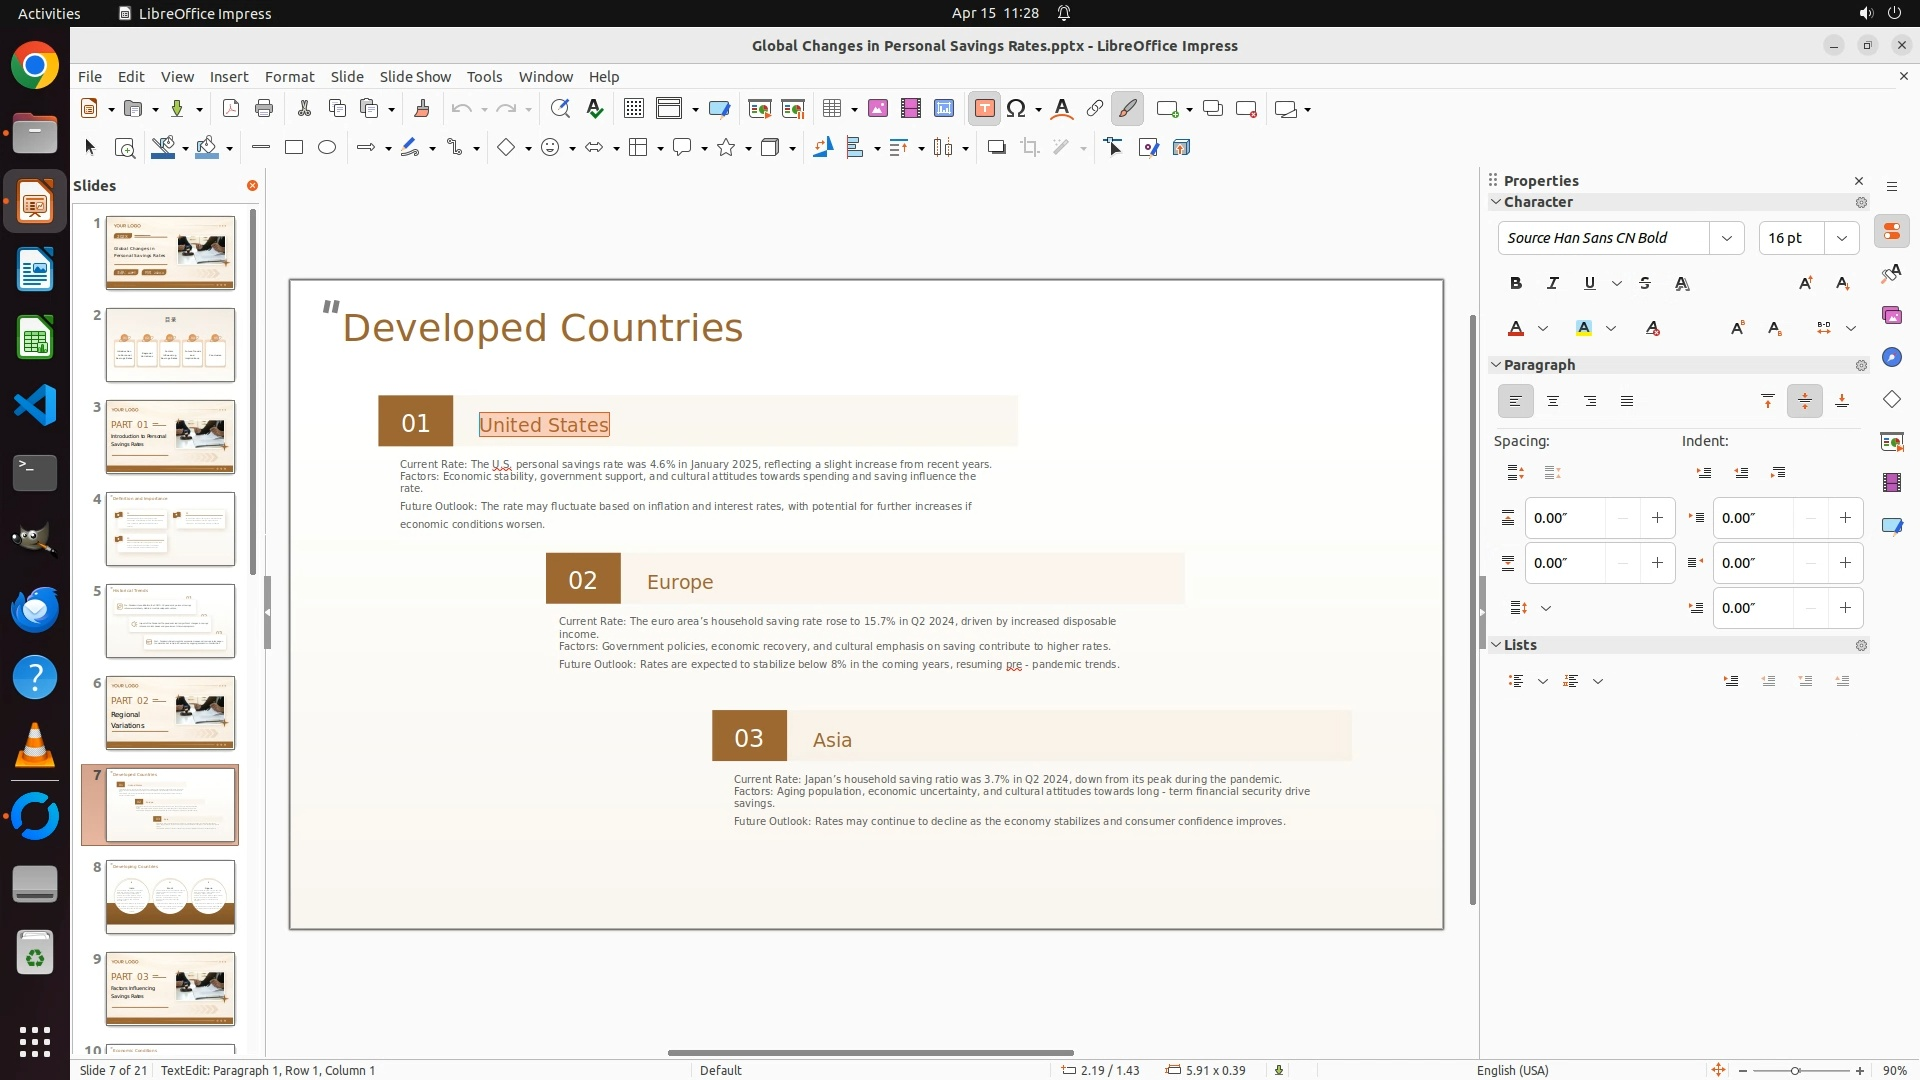This screenshot has width=1920, height=1080.
Task: Click the Shadow toggle icon in toolbar
Action: (996, 148)
